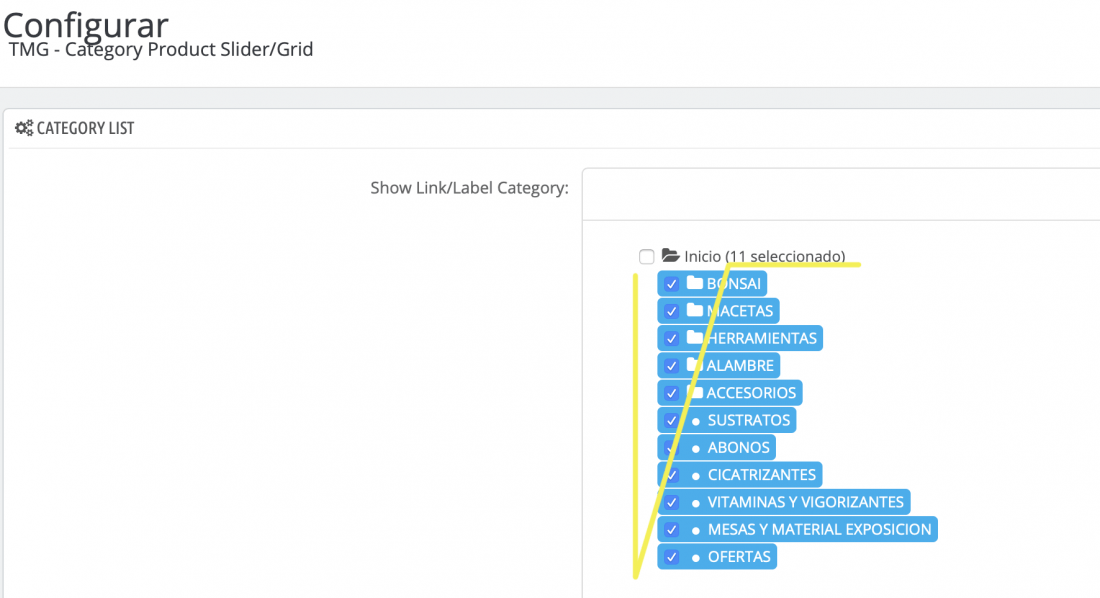Untick the VITAMINAS Y VIGORIZANTES checkbox

[x=671, y=502]
